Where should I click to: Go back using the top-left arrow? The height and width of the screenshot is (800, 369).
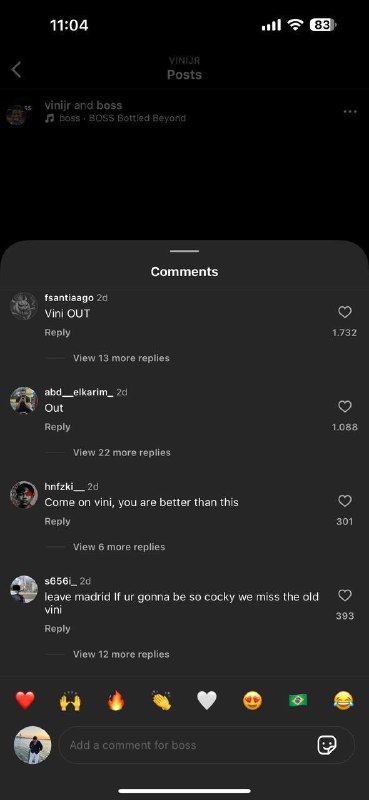pos(16,70)
